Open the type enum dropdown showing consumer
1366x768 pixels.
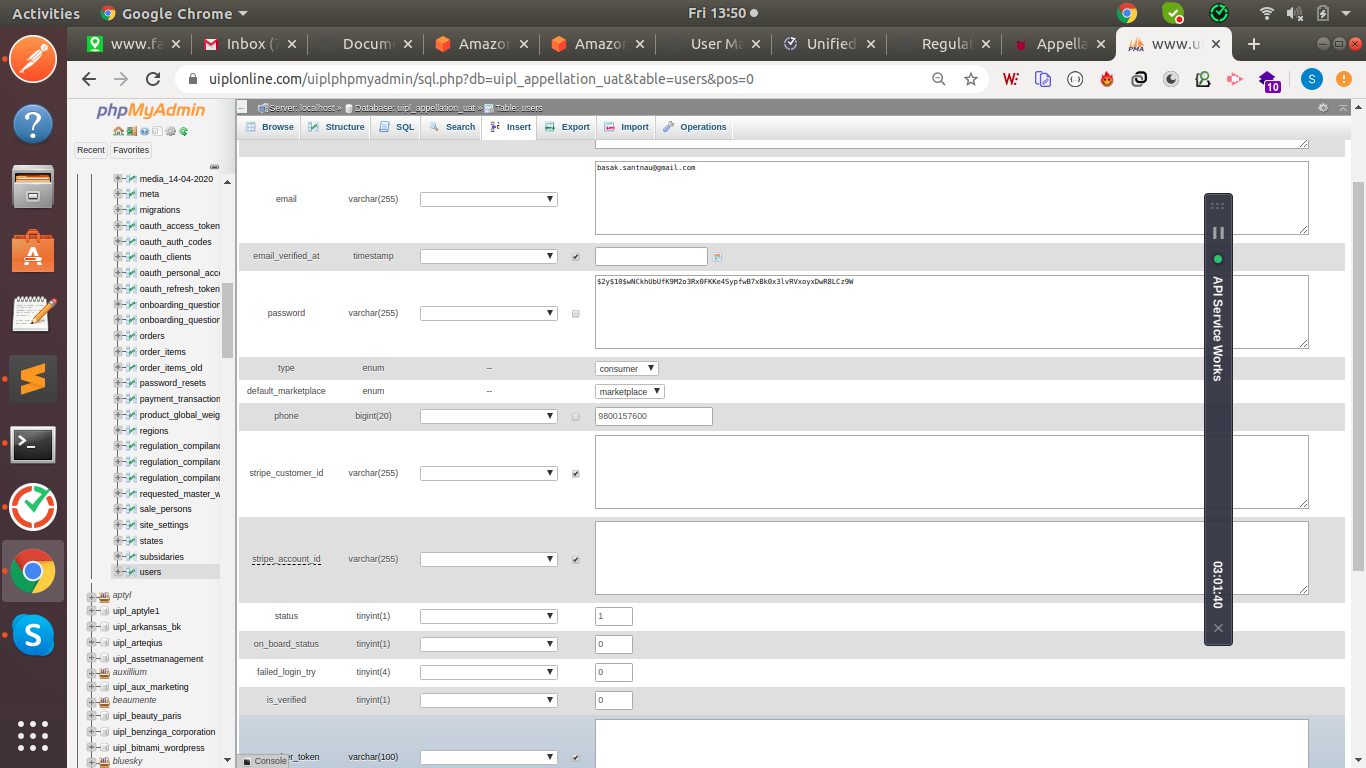click(x=627, y=369)
